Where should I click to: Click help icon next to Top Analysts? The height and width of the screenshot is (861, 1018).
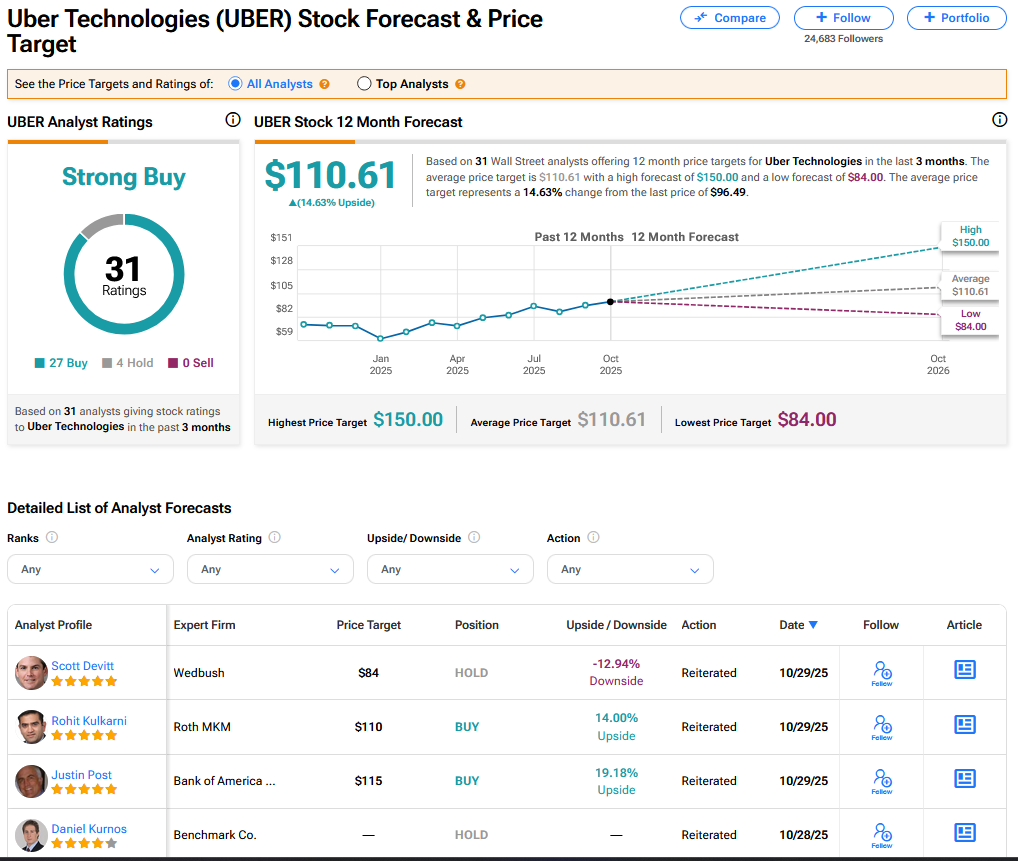point(460,85)
